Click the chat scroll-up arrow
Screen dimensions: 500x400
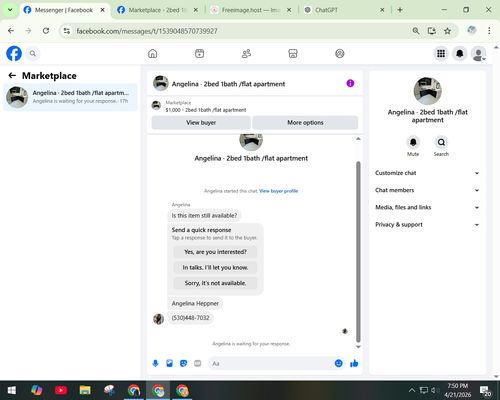coord(358,139)
